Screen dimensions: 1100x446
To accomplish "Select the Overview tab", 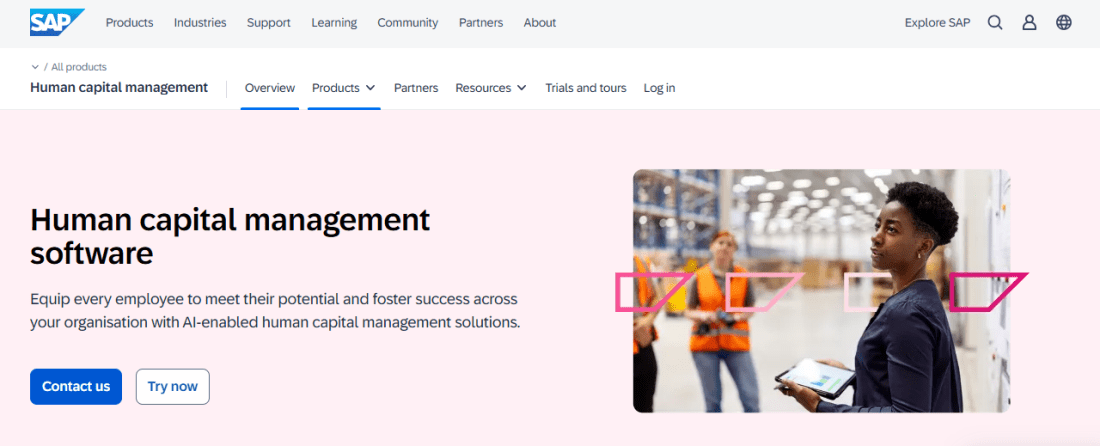I will [x=270, y=88].
